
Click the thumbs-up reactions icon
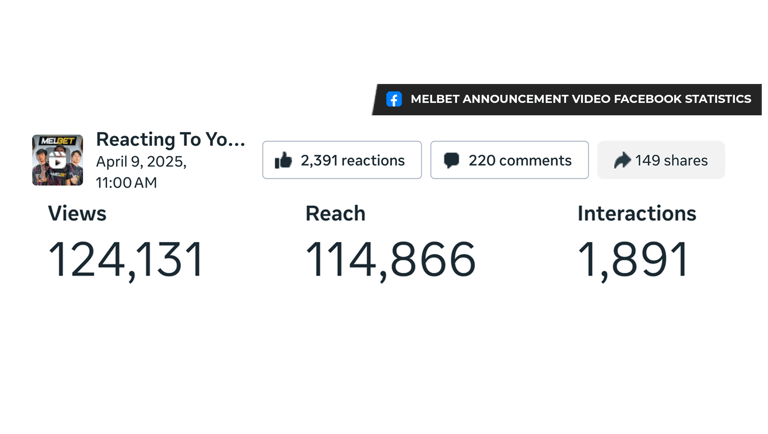tap(283, 161)
